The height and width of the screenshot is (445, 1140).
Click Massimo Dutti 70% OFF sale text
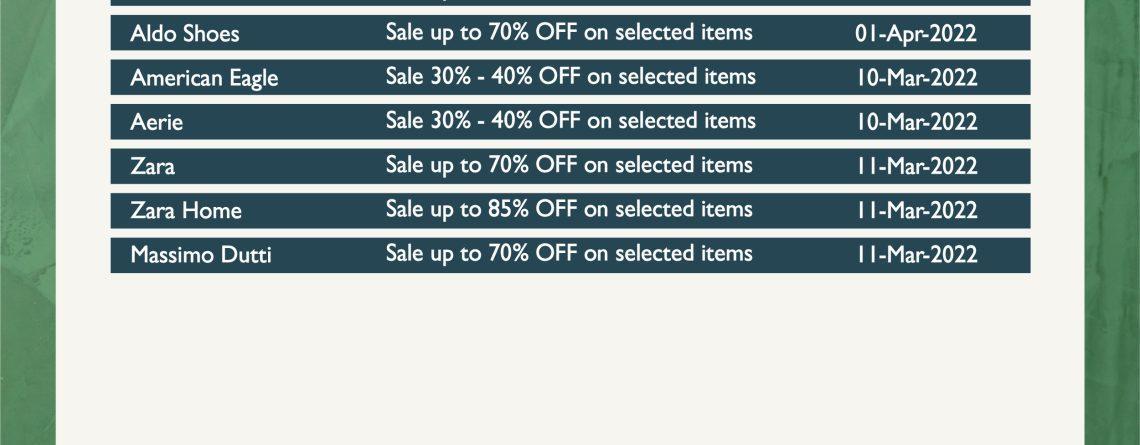[x=569, y=254]
